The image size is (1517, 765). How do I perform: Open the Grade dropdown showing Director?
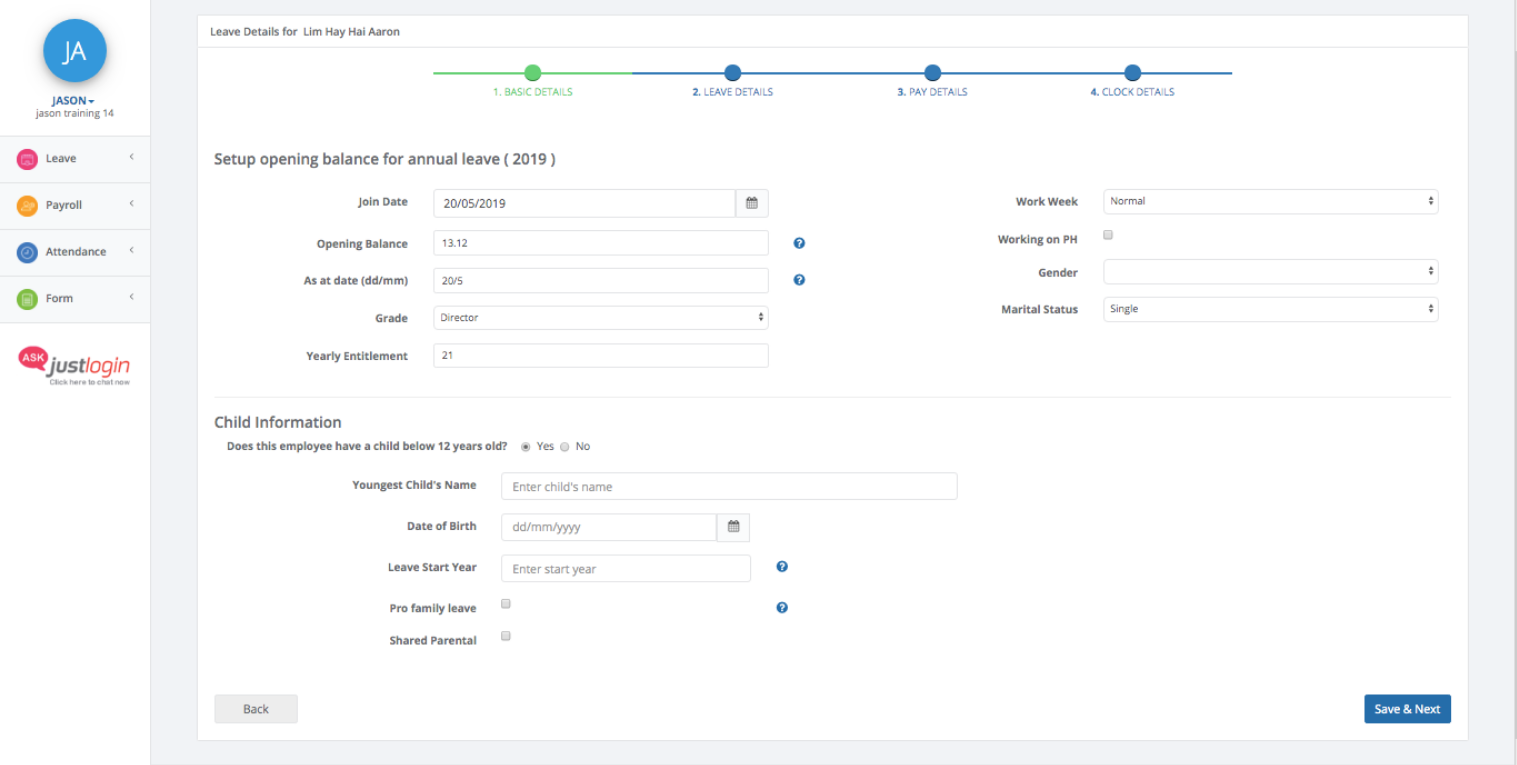601,318
